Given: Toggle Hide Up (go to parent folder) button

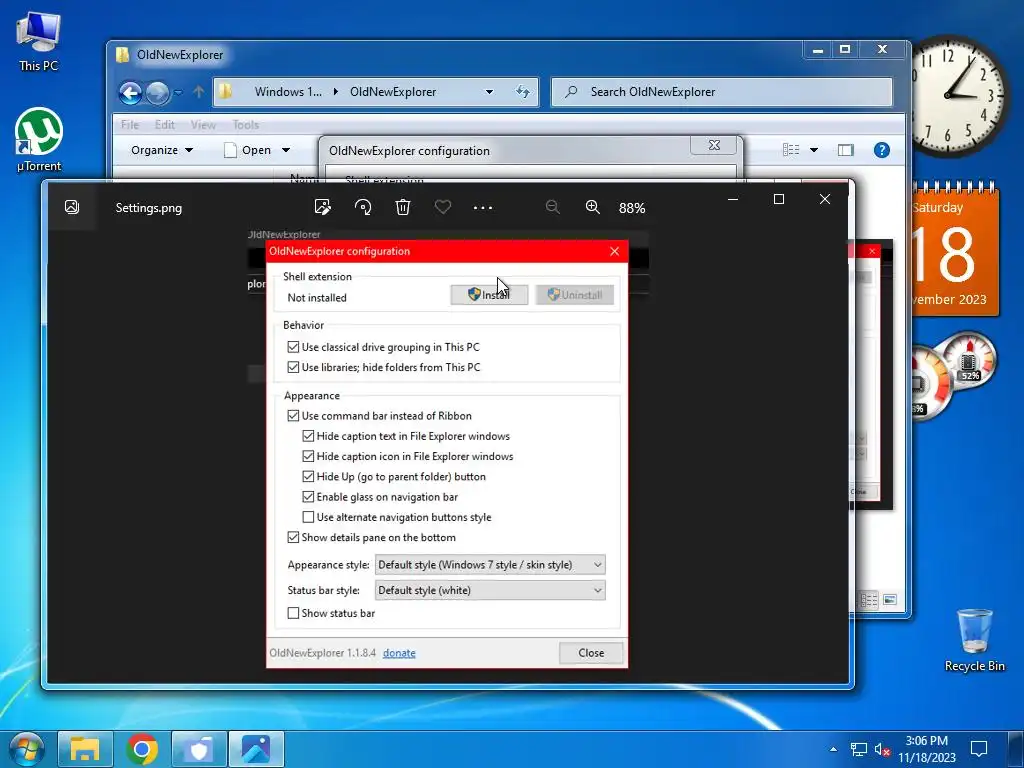Looking at the screenshot, I should pyautogui.click(x=308, y=476).
